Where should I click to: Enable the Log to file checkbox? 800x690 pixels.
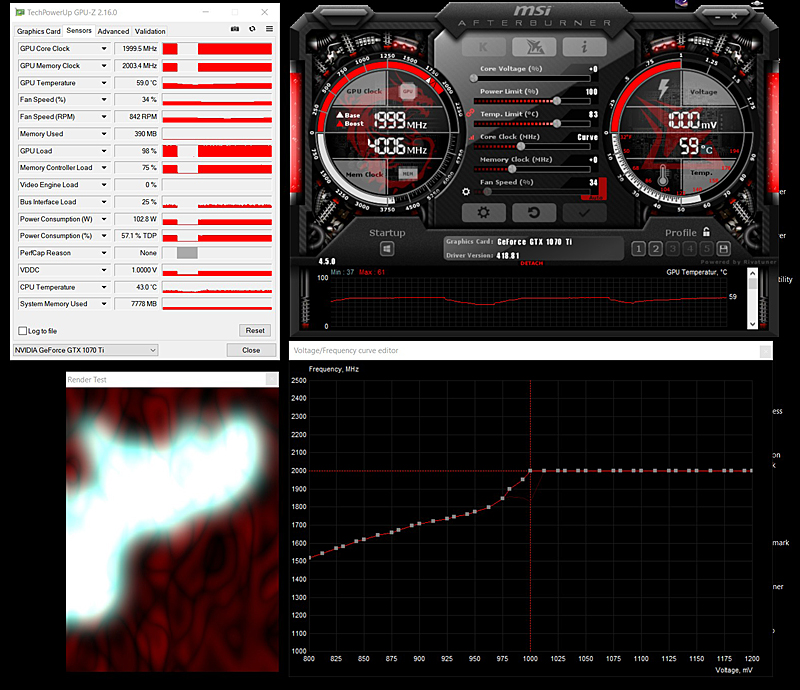(22, 331)
